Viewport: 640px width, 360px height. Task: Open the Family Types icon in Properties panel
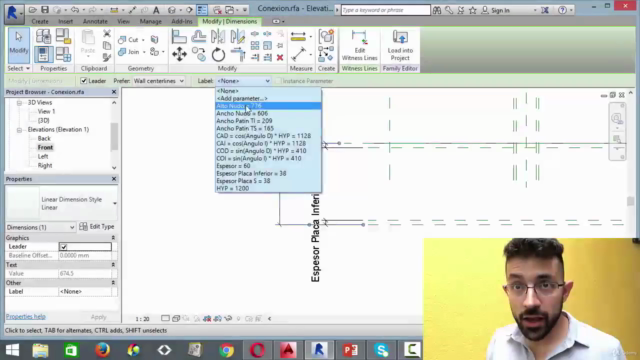(x=63, y=53)
